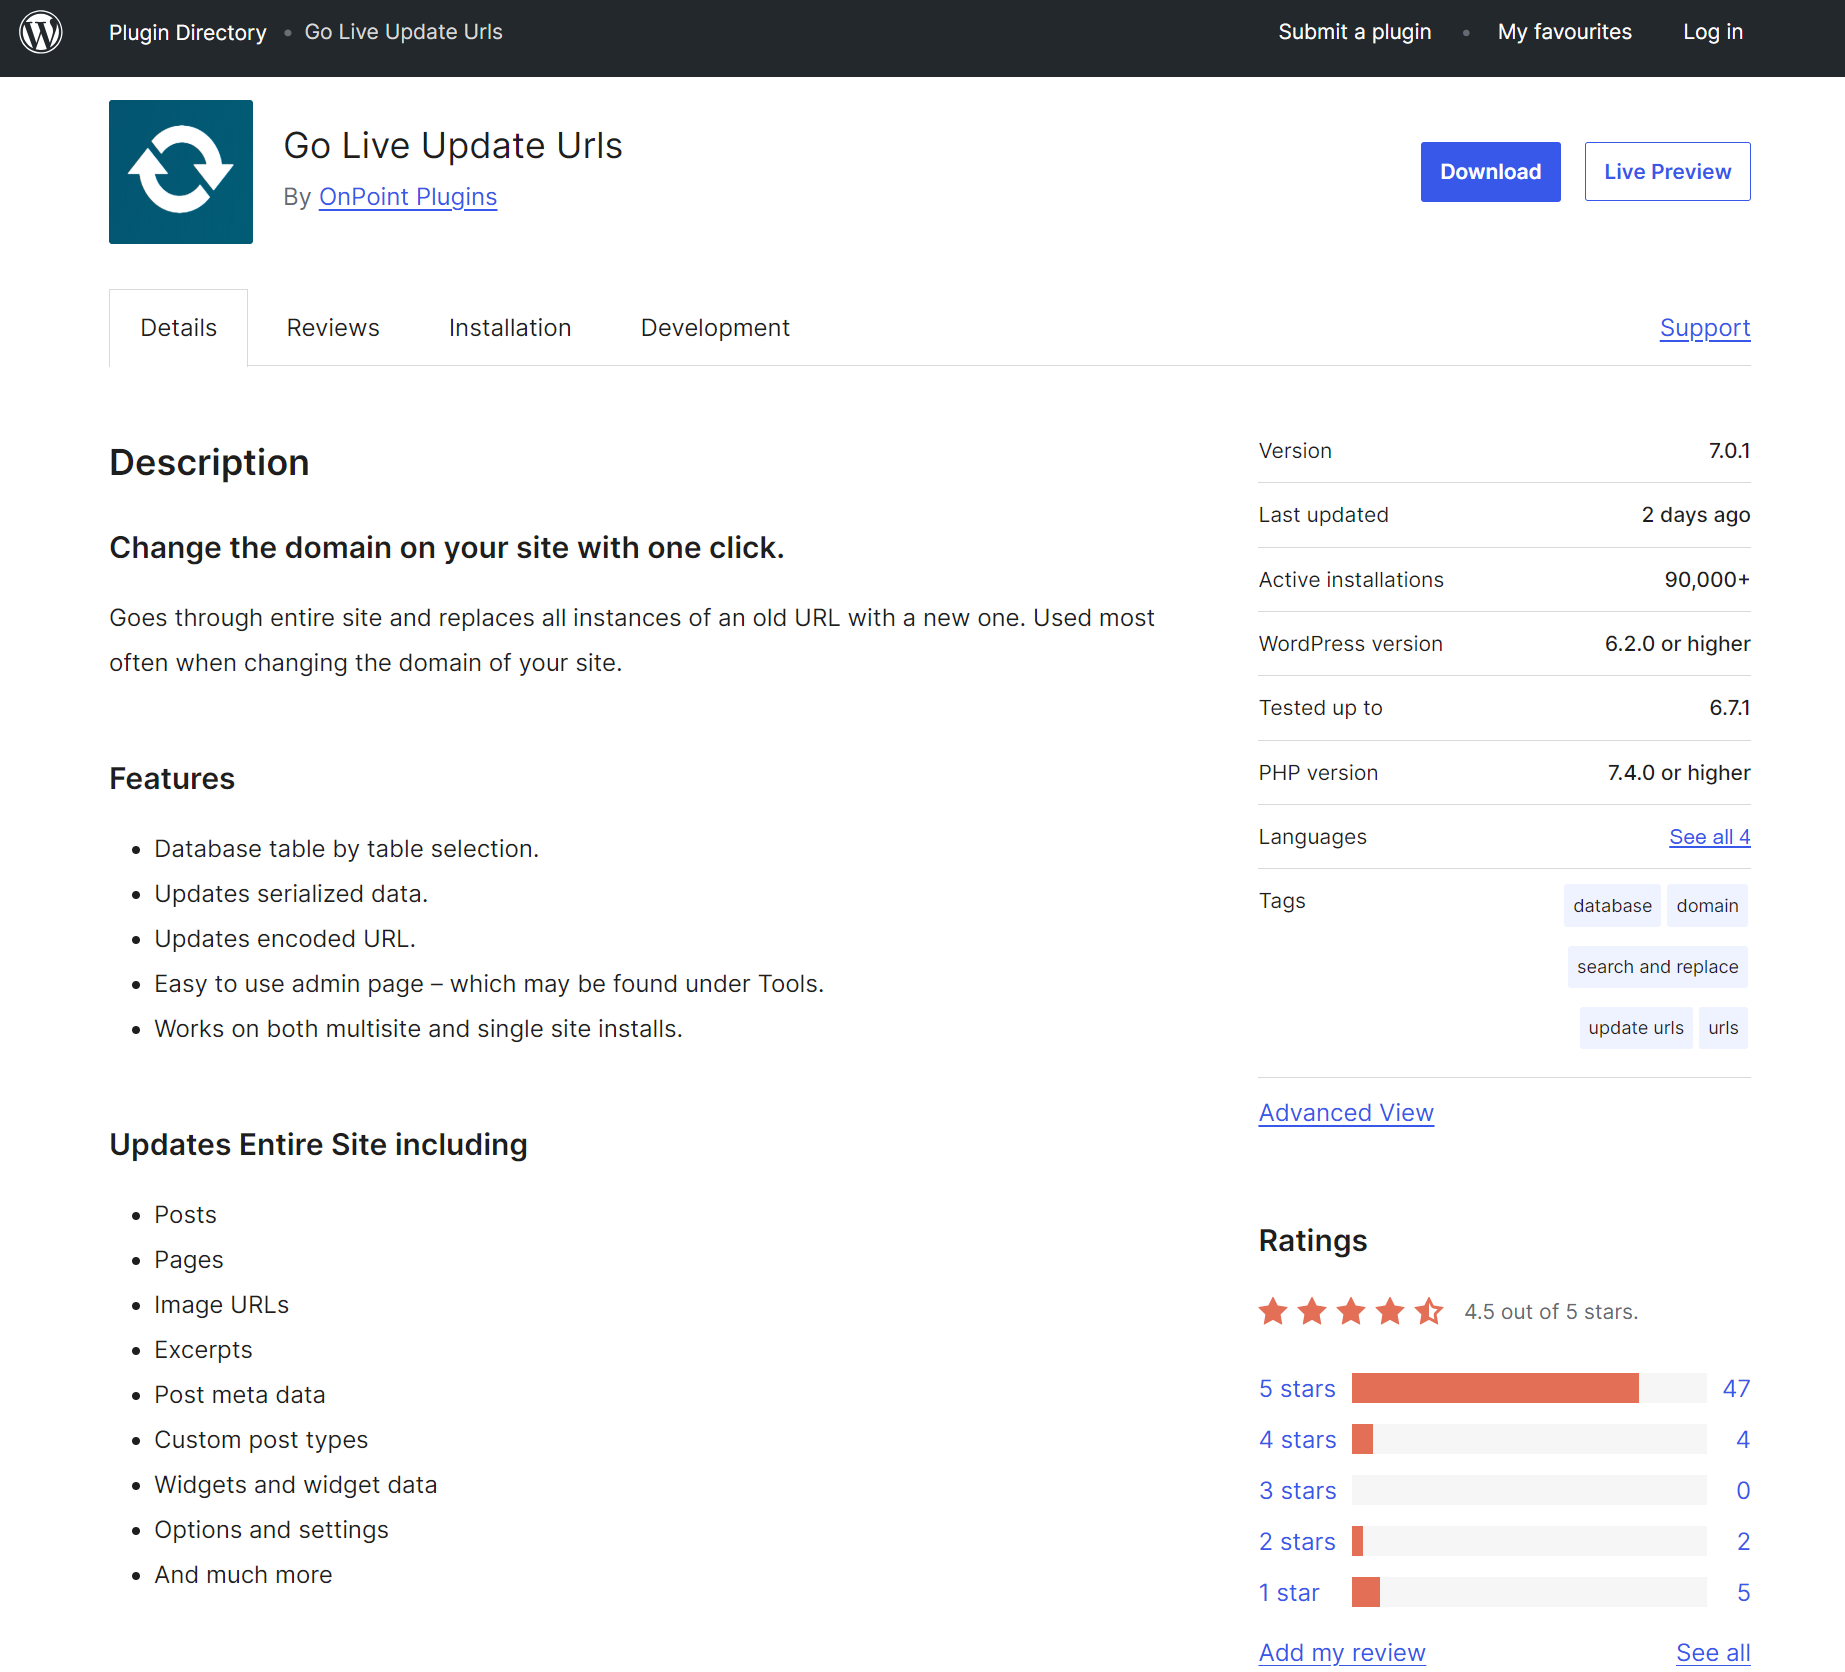Click the 5 stars progress bar
The image size is (1845, 1672).
[x=1529, y=1388]
